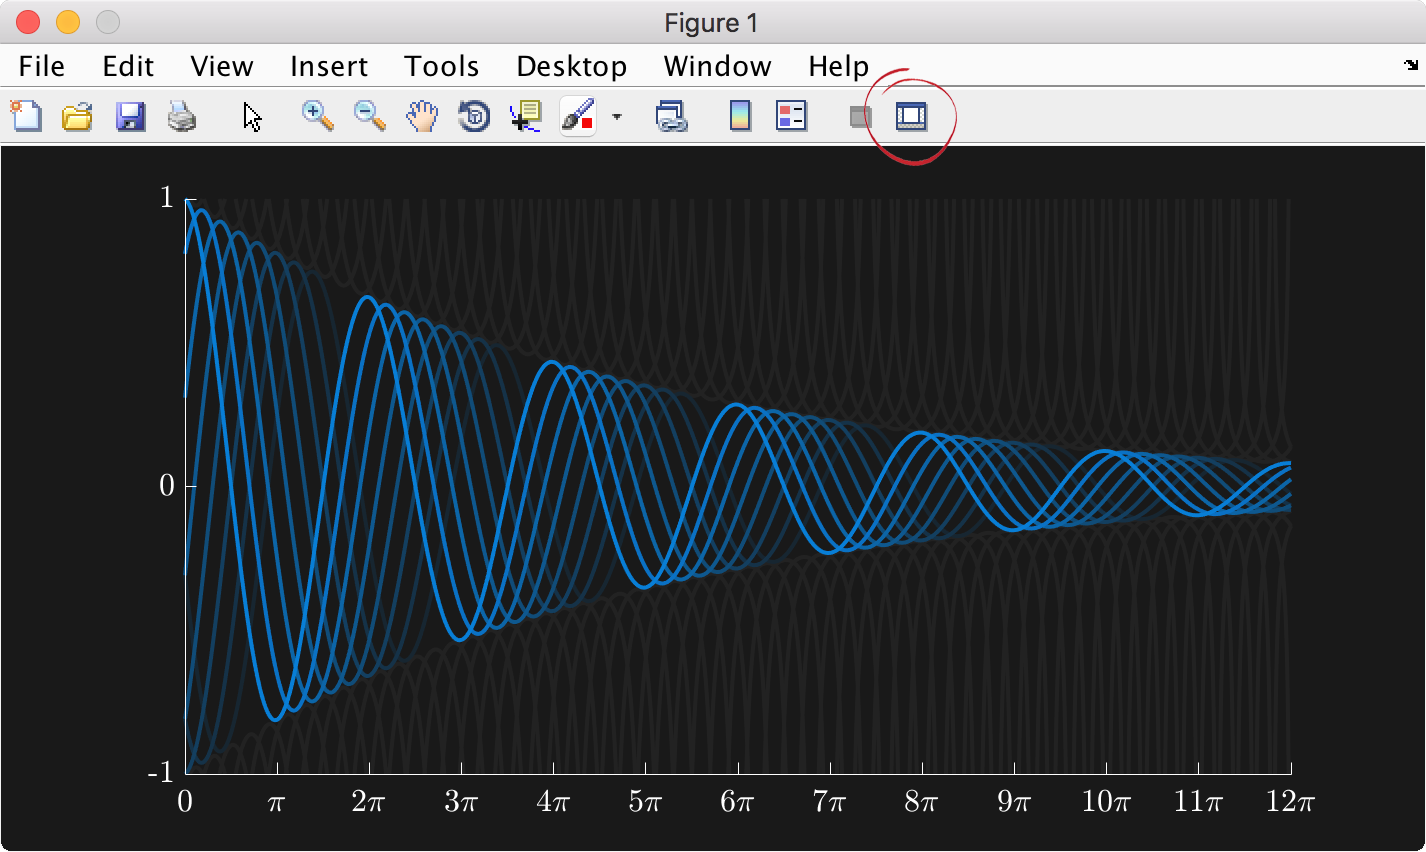Viewport: 1426px width, 852px height.
Task: Open the Window menu
Action: coord(717,66)
